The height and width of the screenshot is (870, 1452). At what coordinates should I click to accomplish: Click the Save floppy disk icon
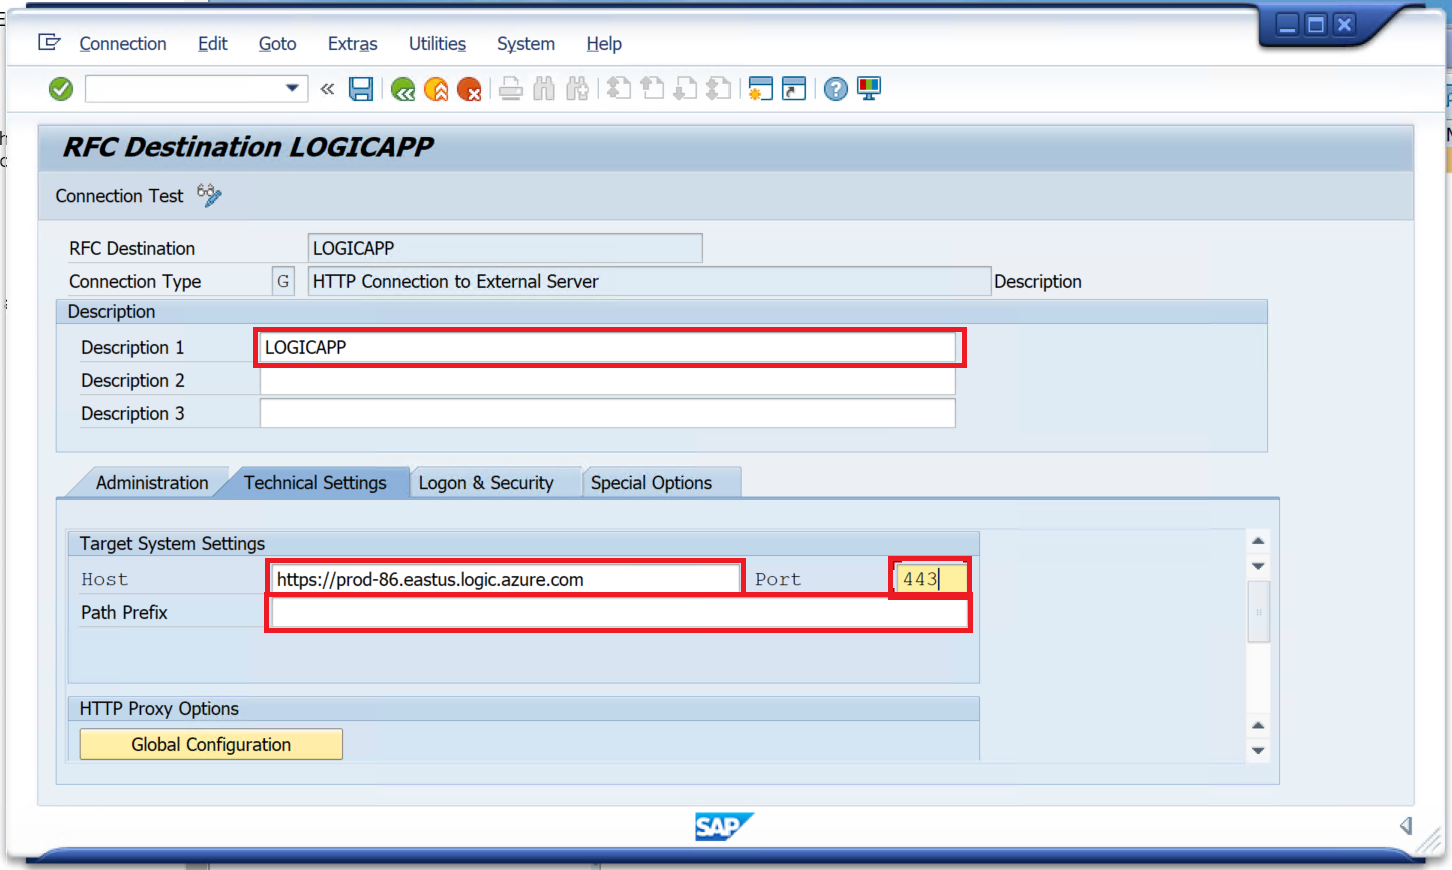click(x=361, y=89)
